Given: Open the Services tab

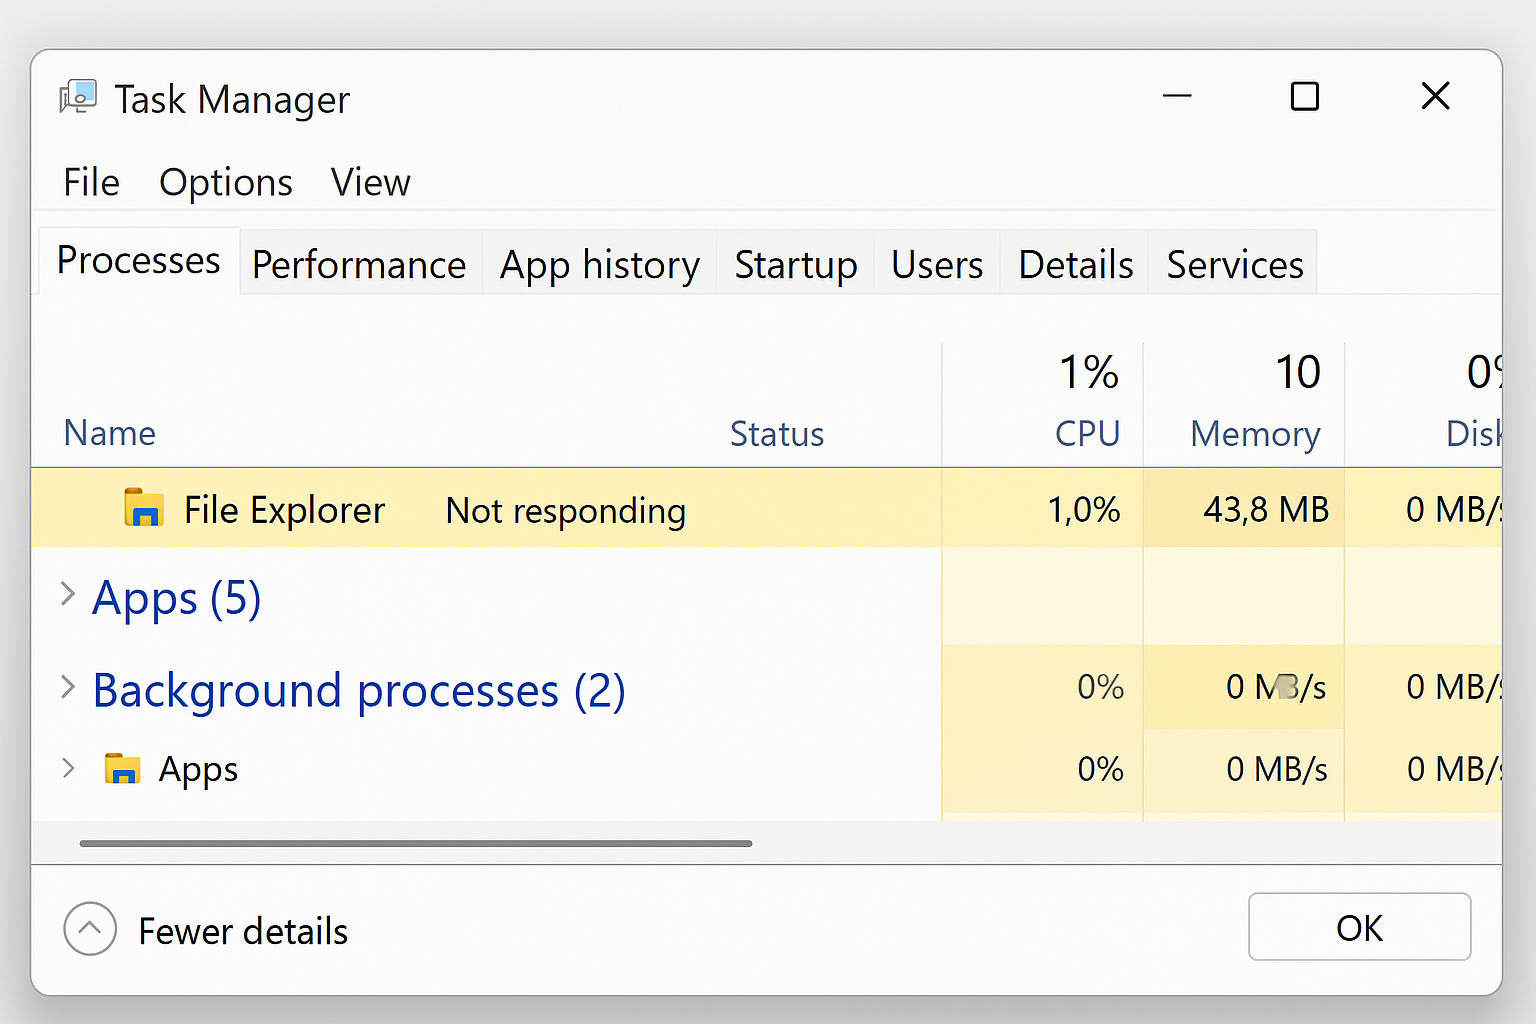Looking at the screenshot, I should tap(1235, 265).
